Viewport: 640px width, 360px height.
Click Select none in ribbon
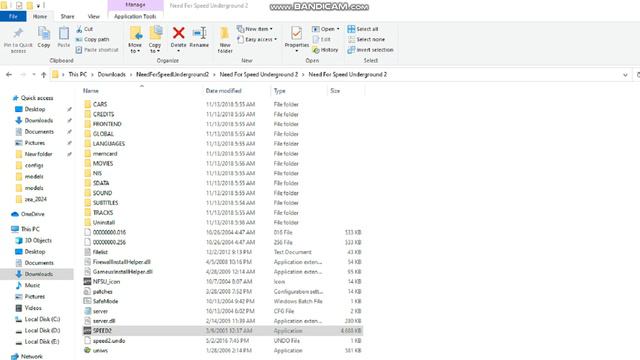(x=366, y=40)
